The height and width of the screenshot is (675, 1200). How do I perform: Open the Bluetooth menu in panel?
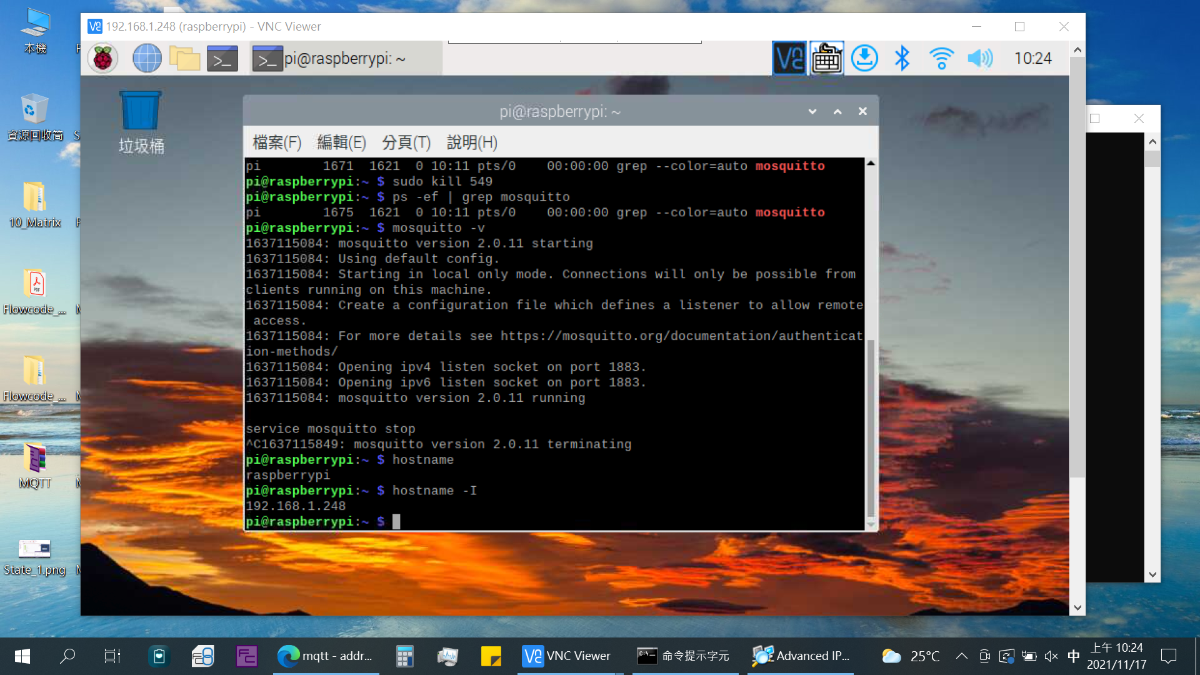click(x=902, y=58)
